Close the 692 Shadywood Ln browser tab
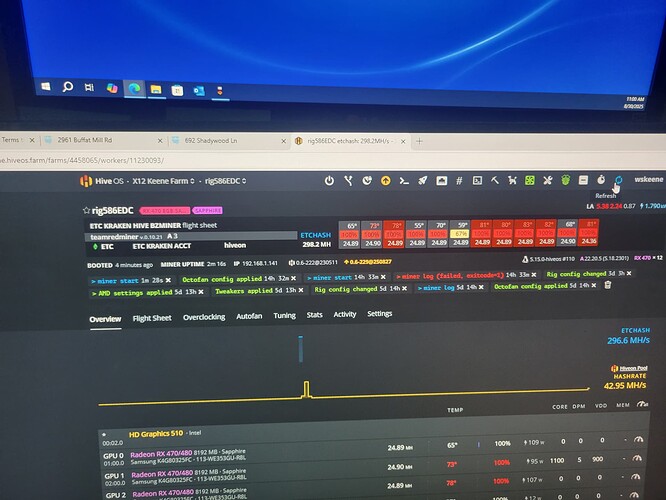The width and height of the screenshot is (666, 500). pyautogui.click(x=283, y=141)
